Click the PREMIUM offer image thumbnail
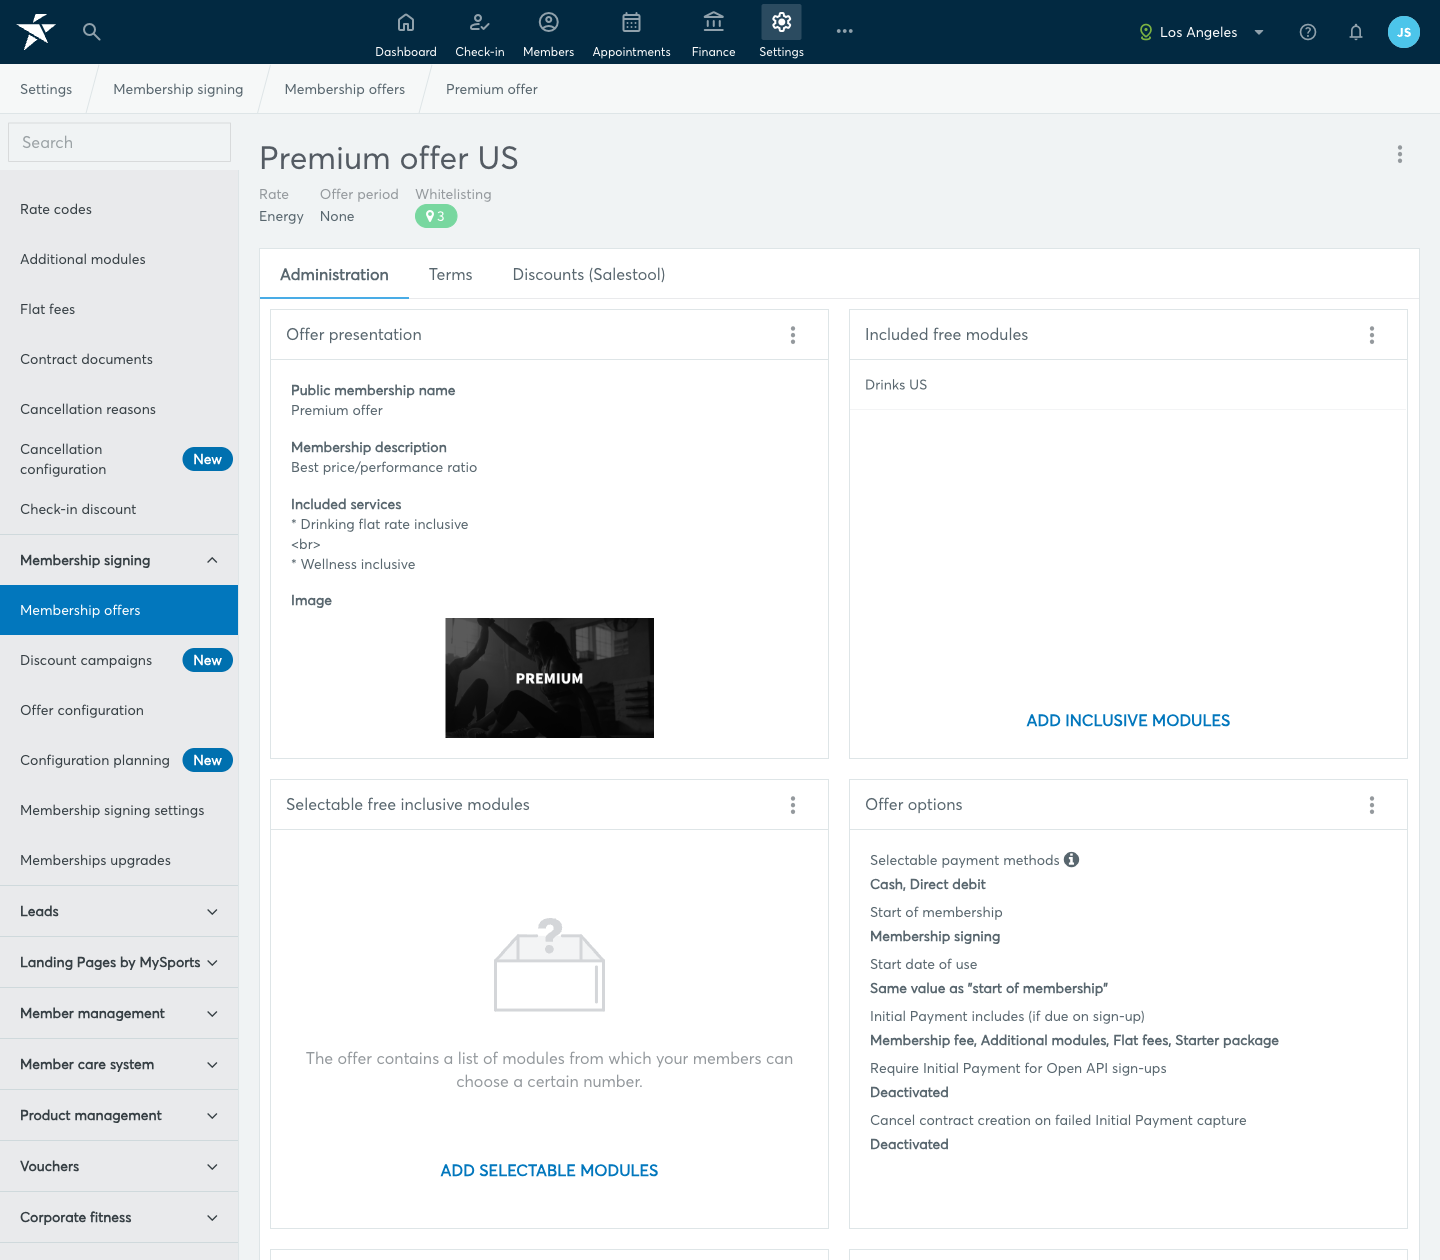1440x1260 pixels. point(549,678)
